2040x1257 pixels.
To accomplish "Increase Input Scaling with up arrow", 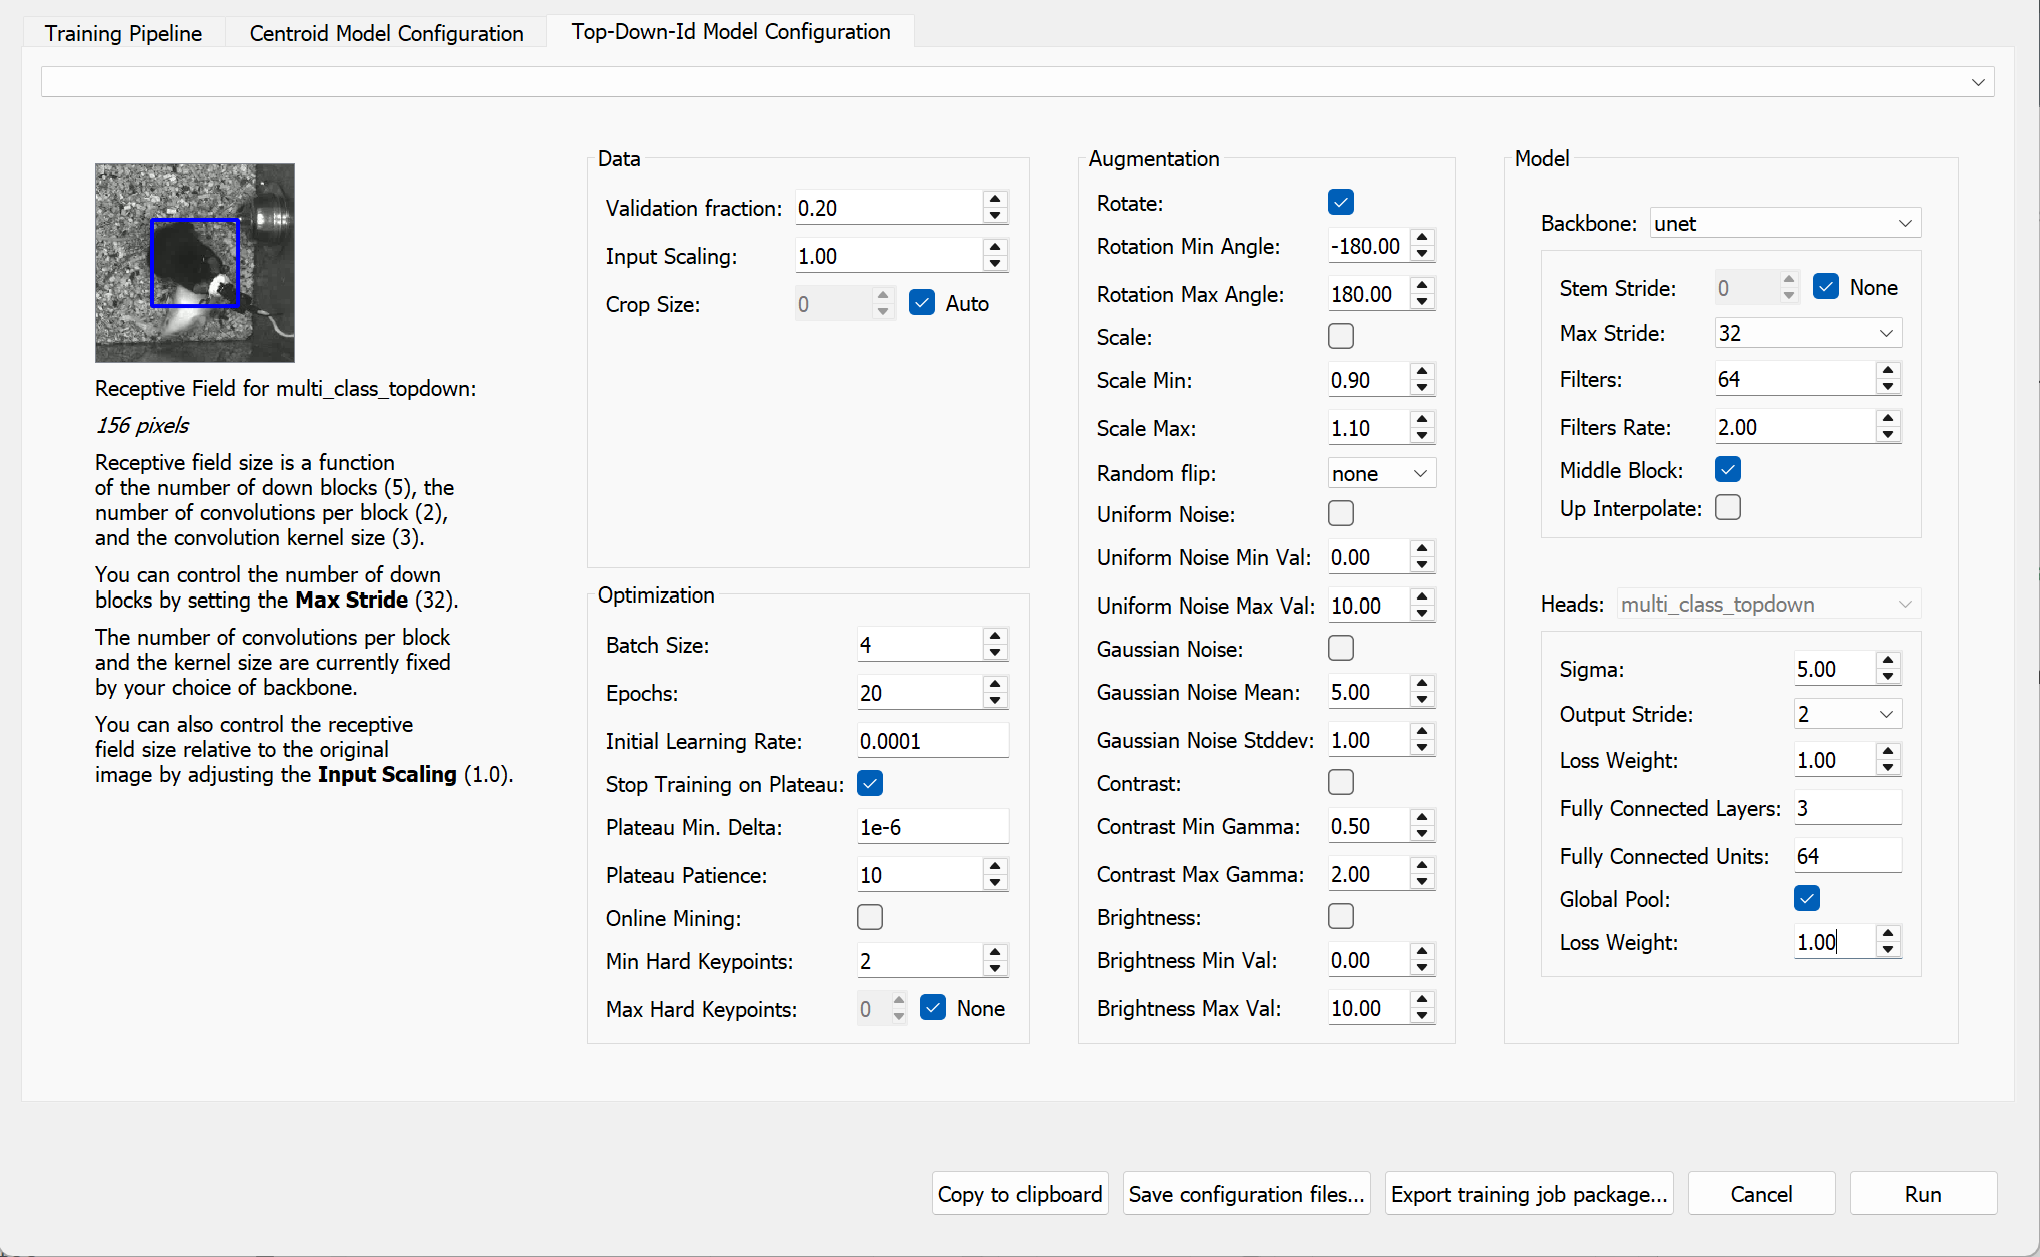I will [994, 248].
